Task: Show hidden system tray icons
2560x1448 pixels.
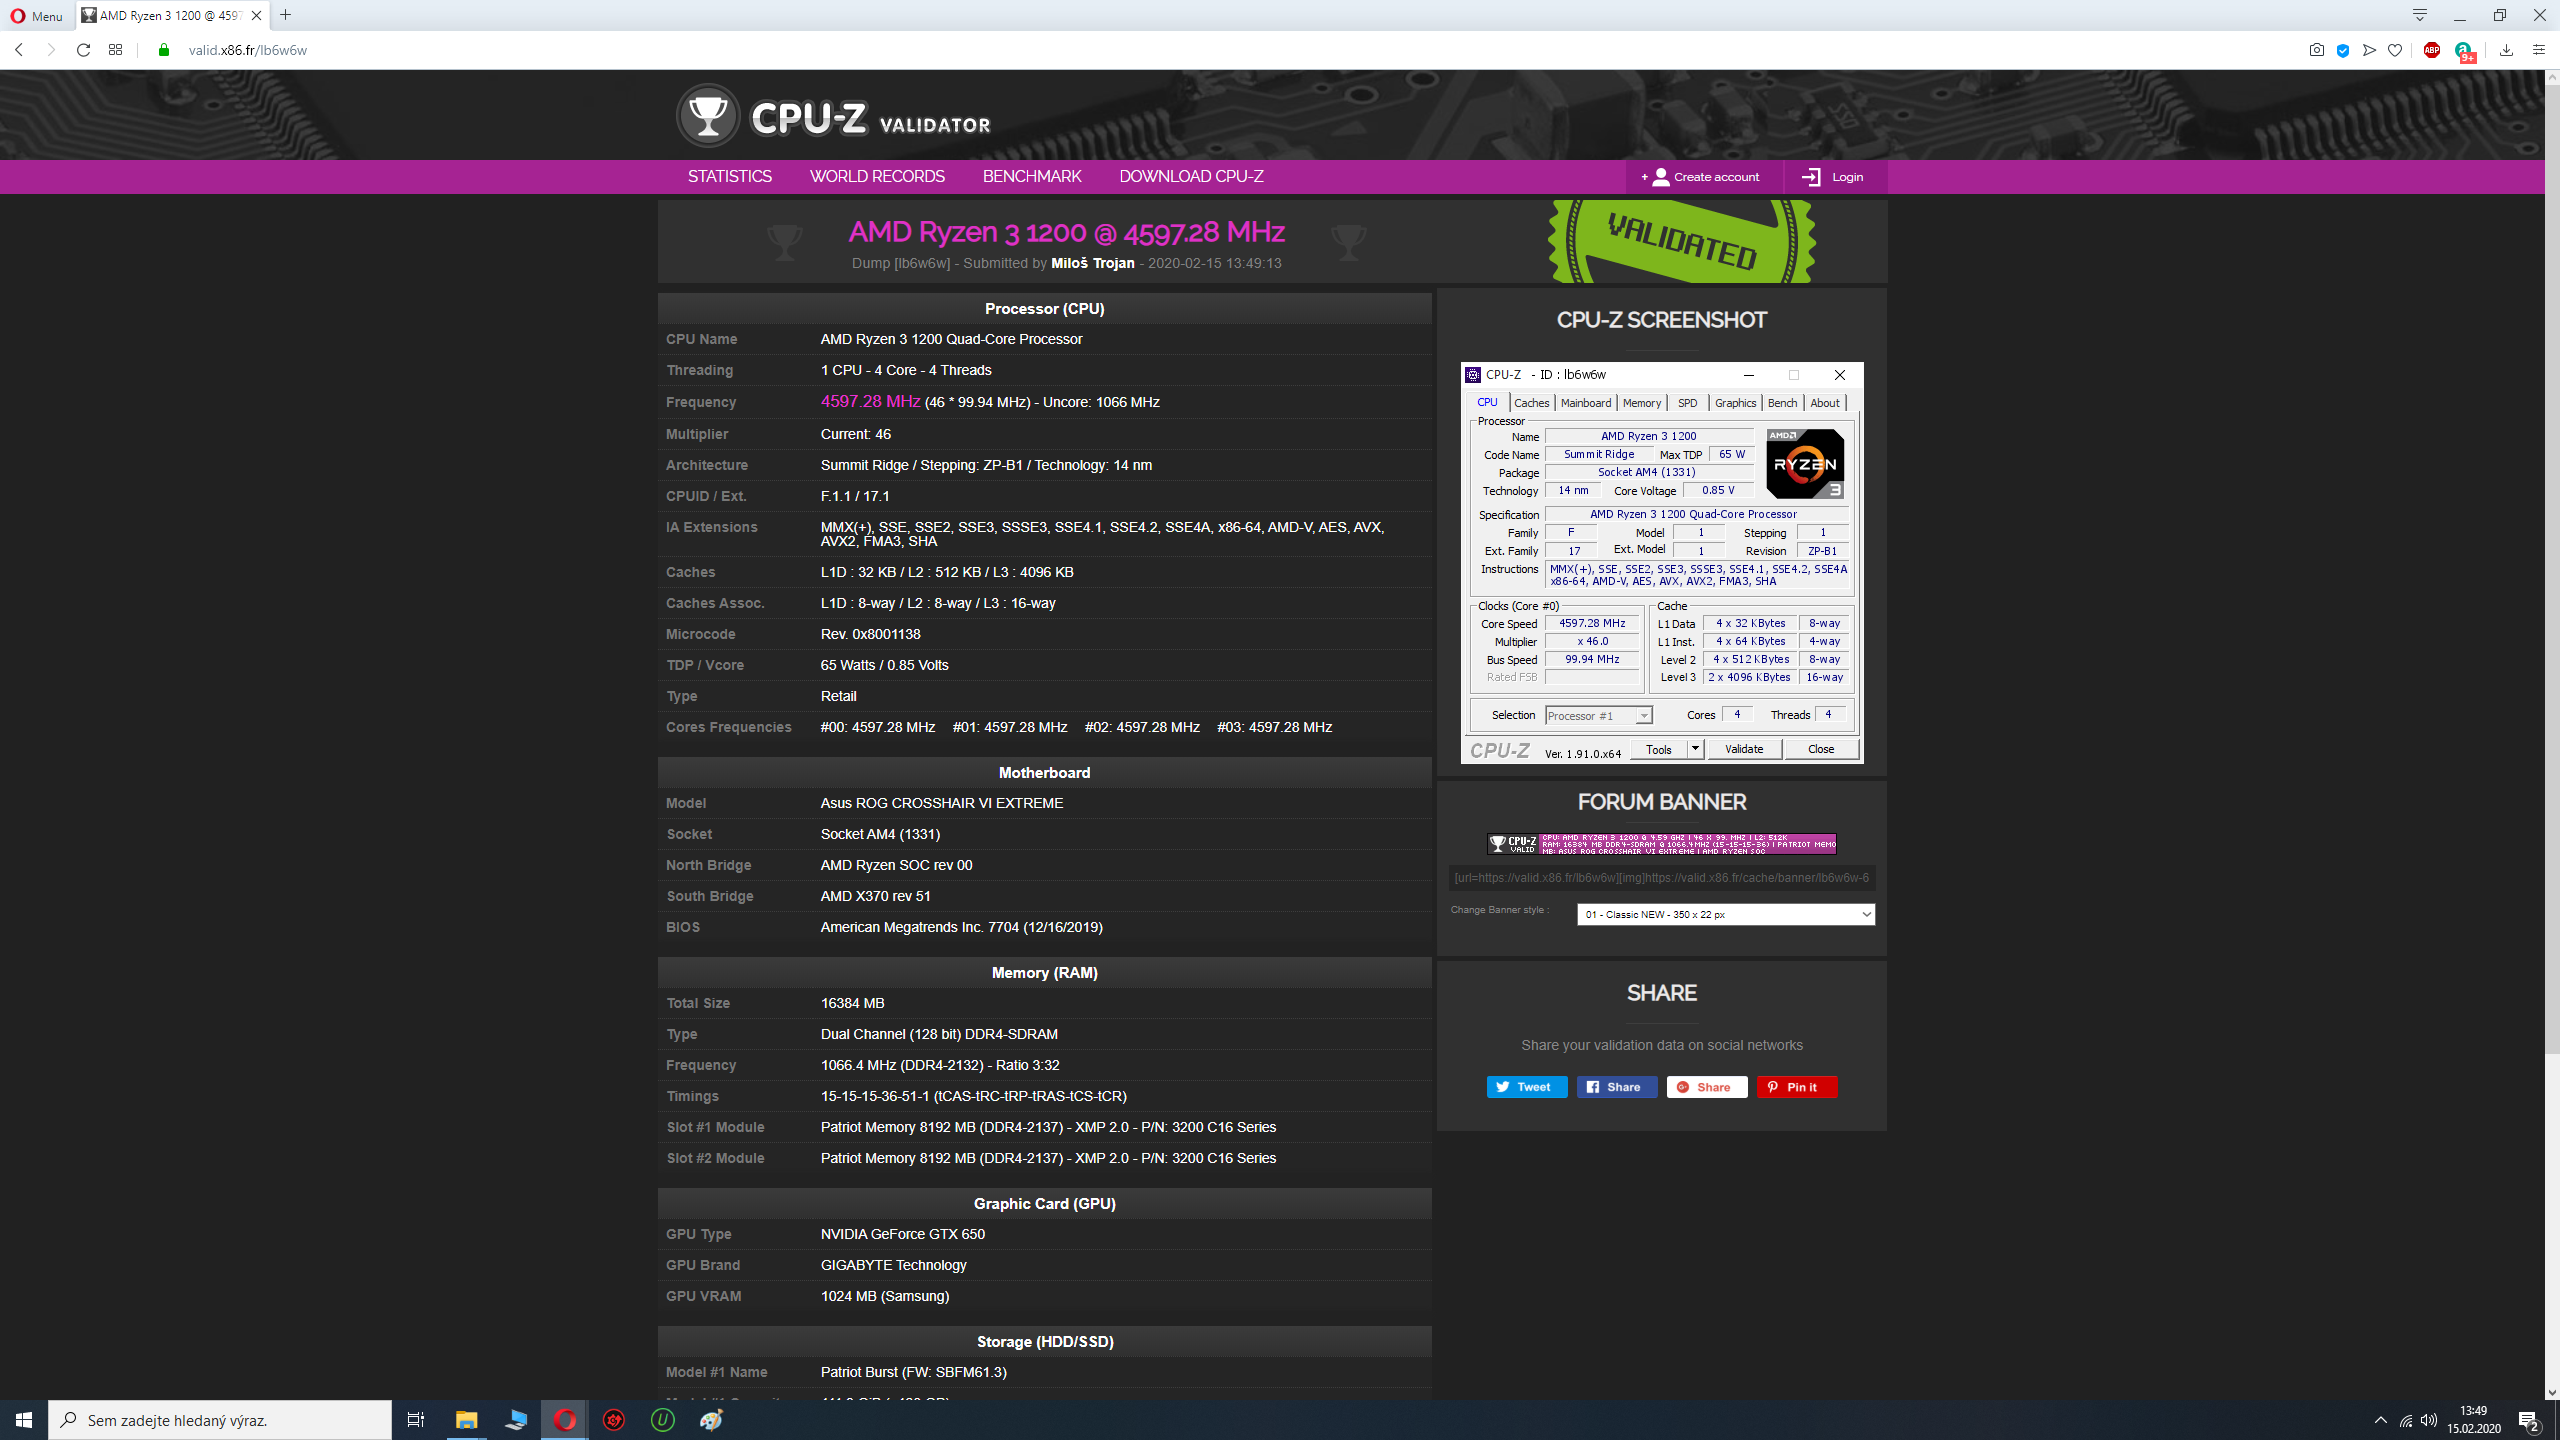Action: [2381, 1420]
